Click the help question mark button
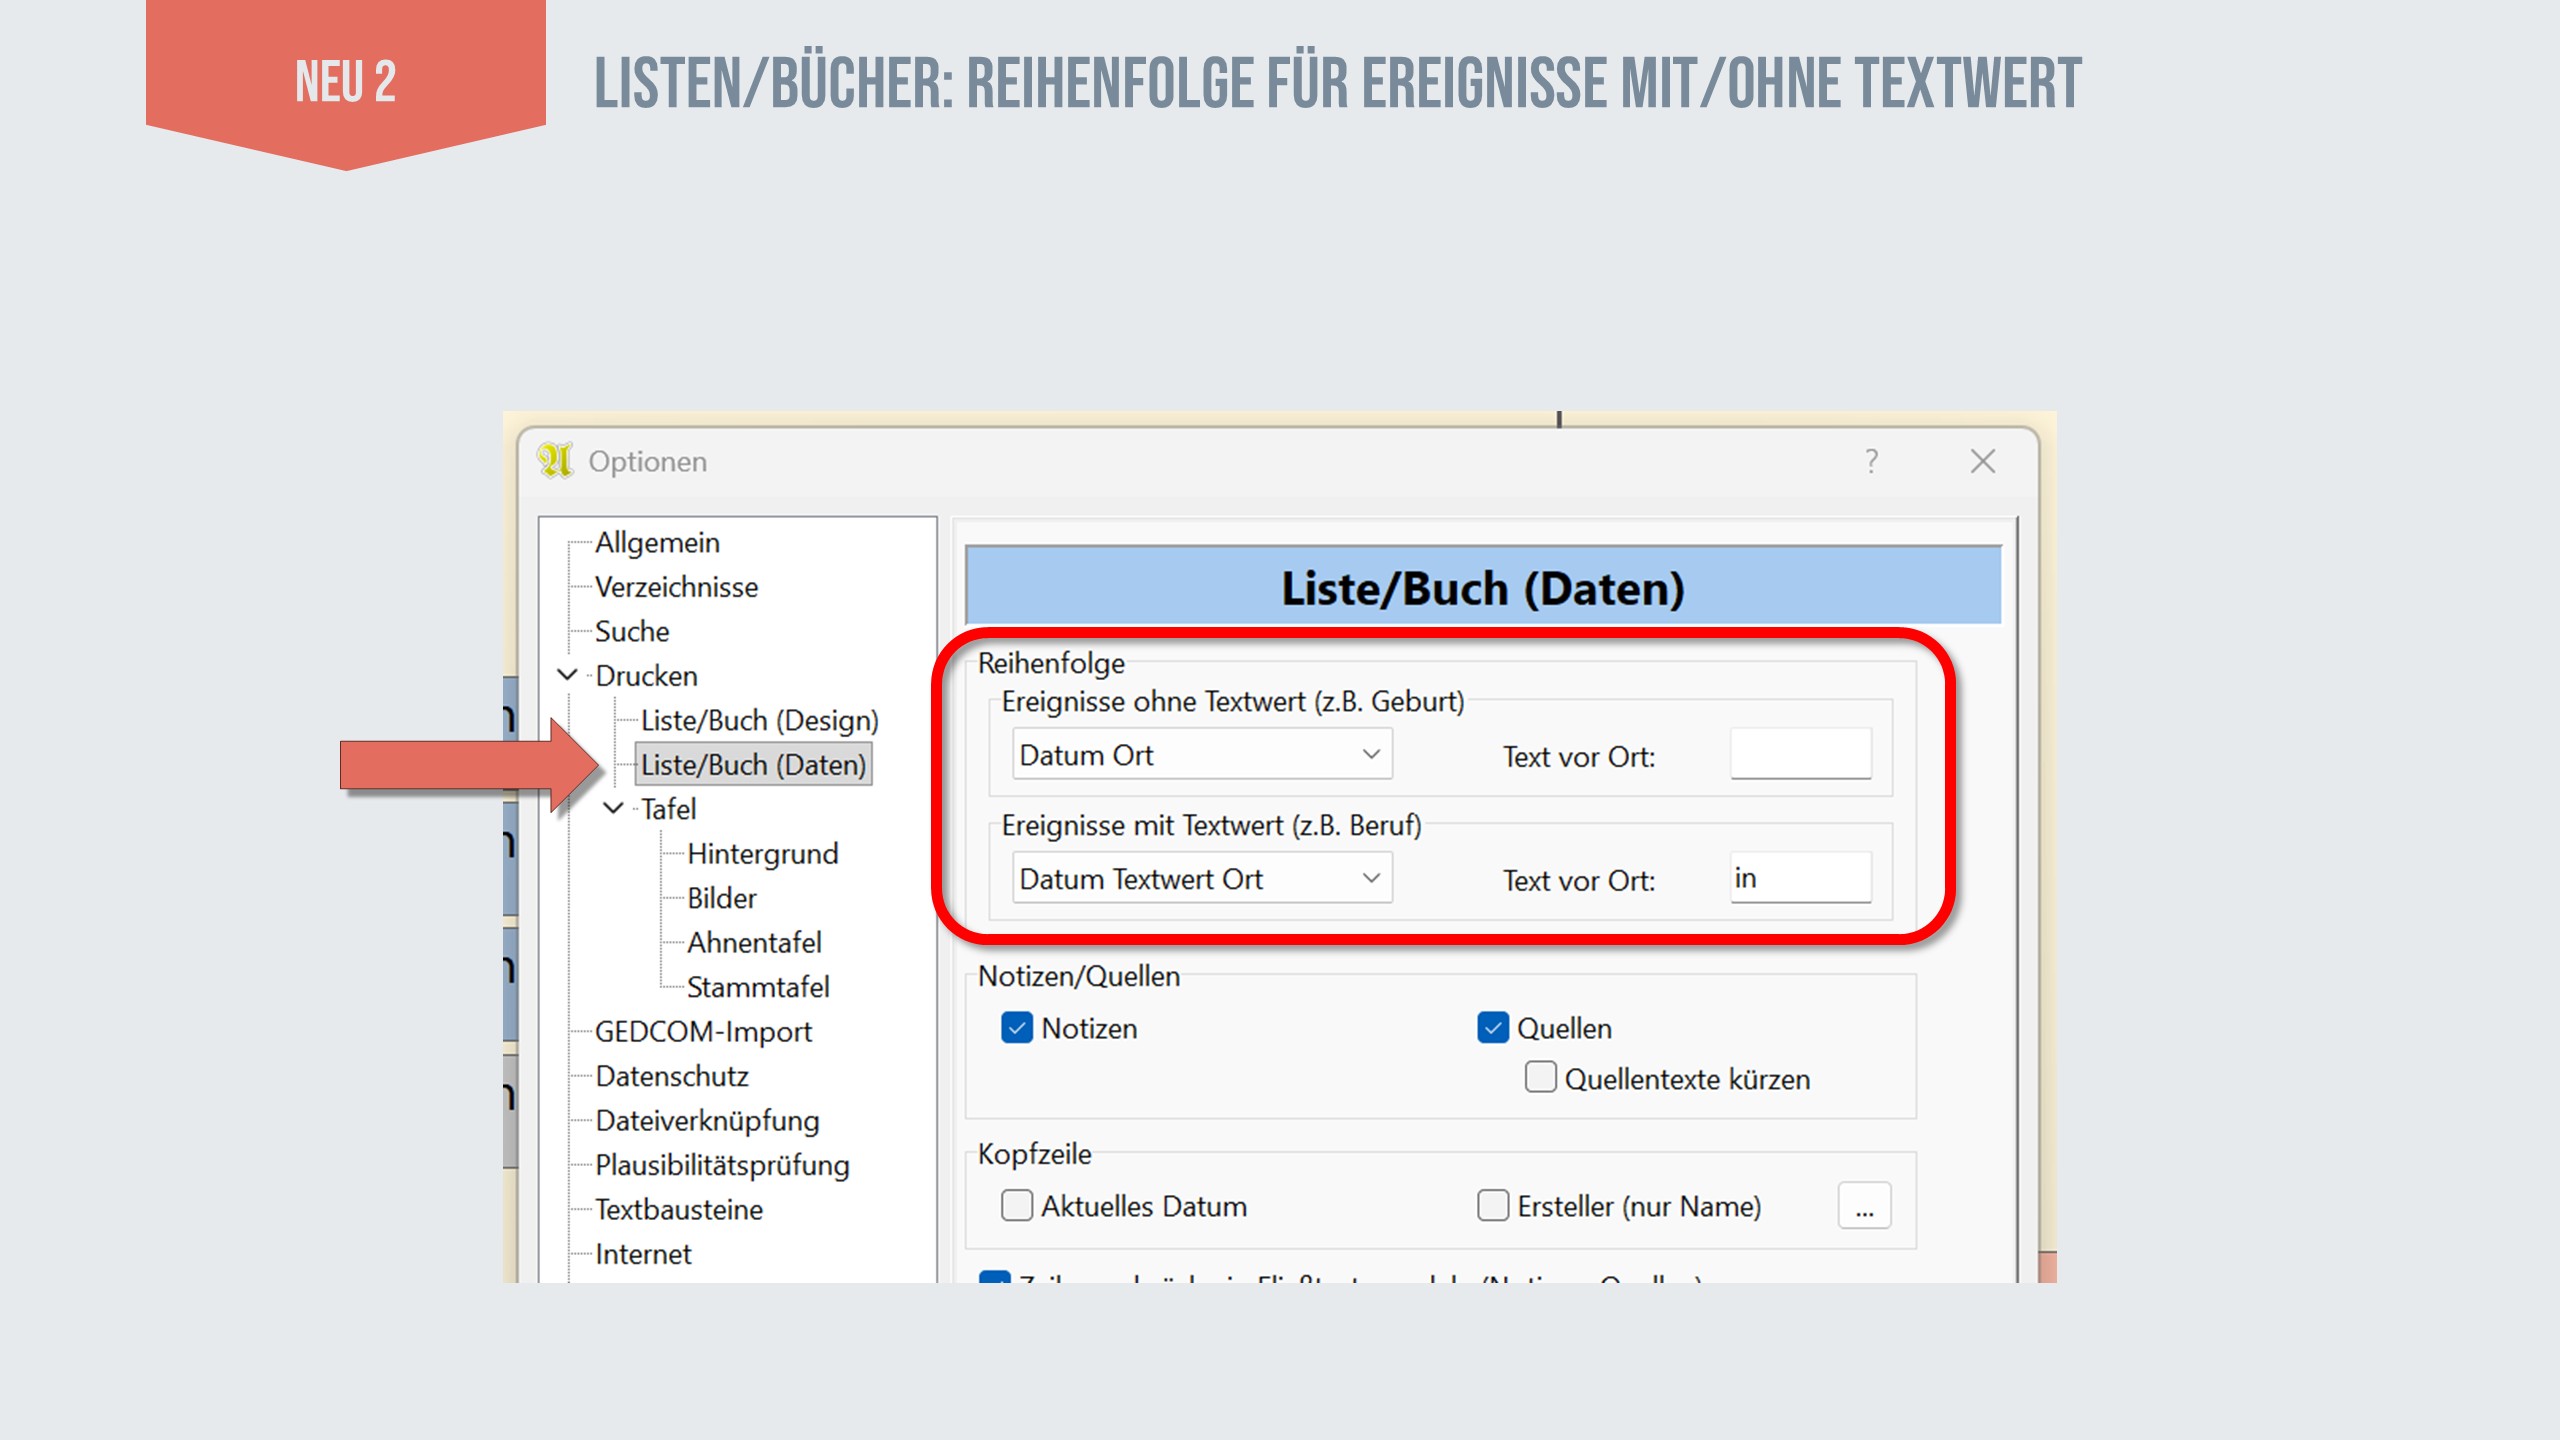The width and height of the screenshot is (2560, 1440). (1871, 461)
